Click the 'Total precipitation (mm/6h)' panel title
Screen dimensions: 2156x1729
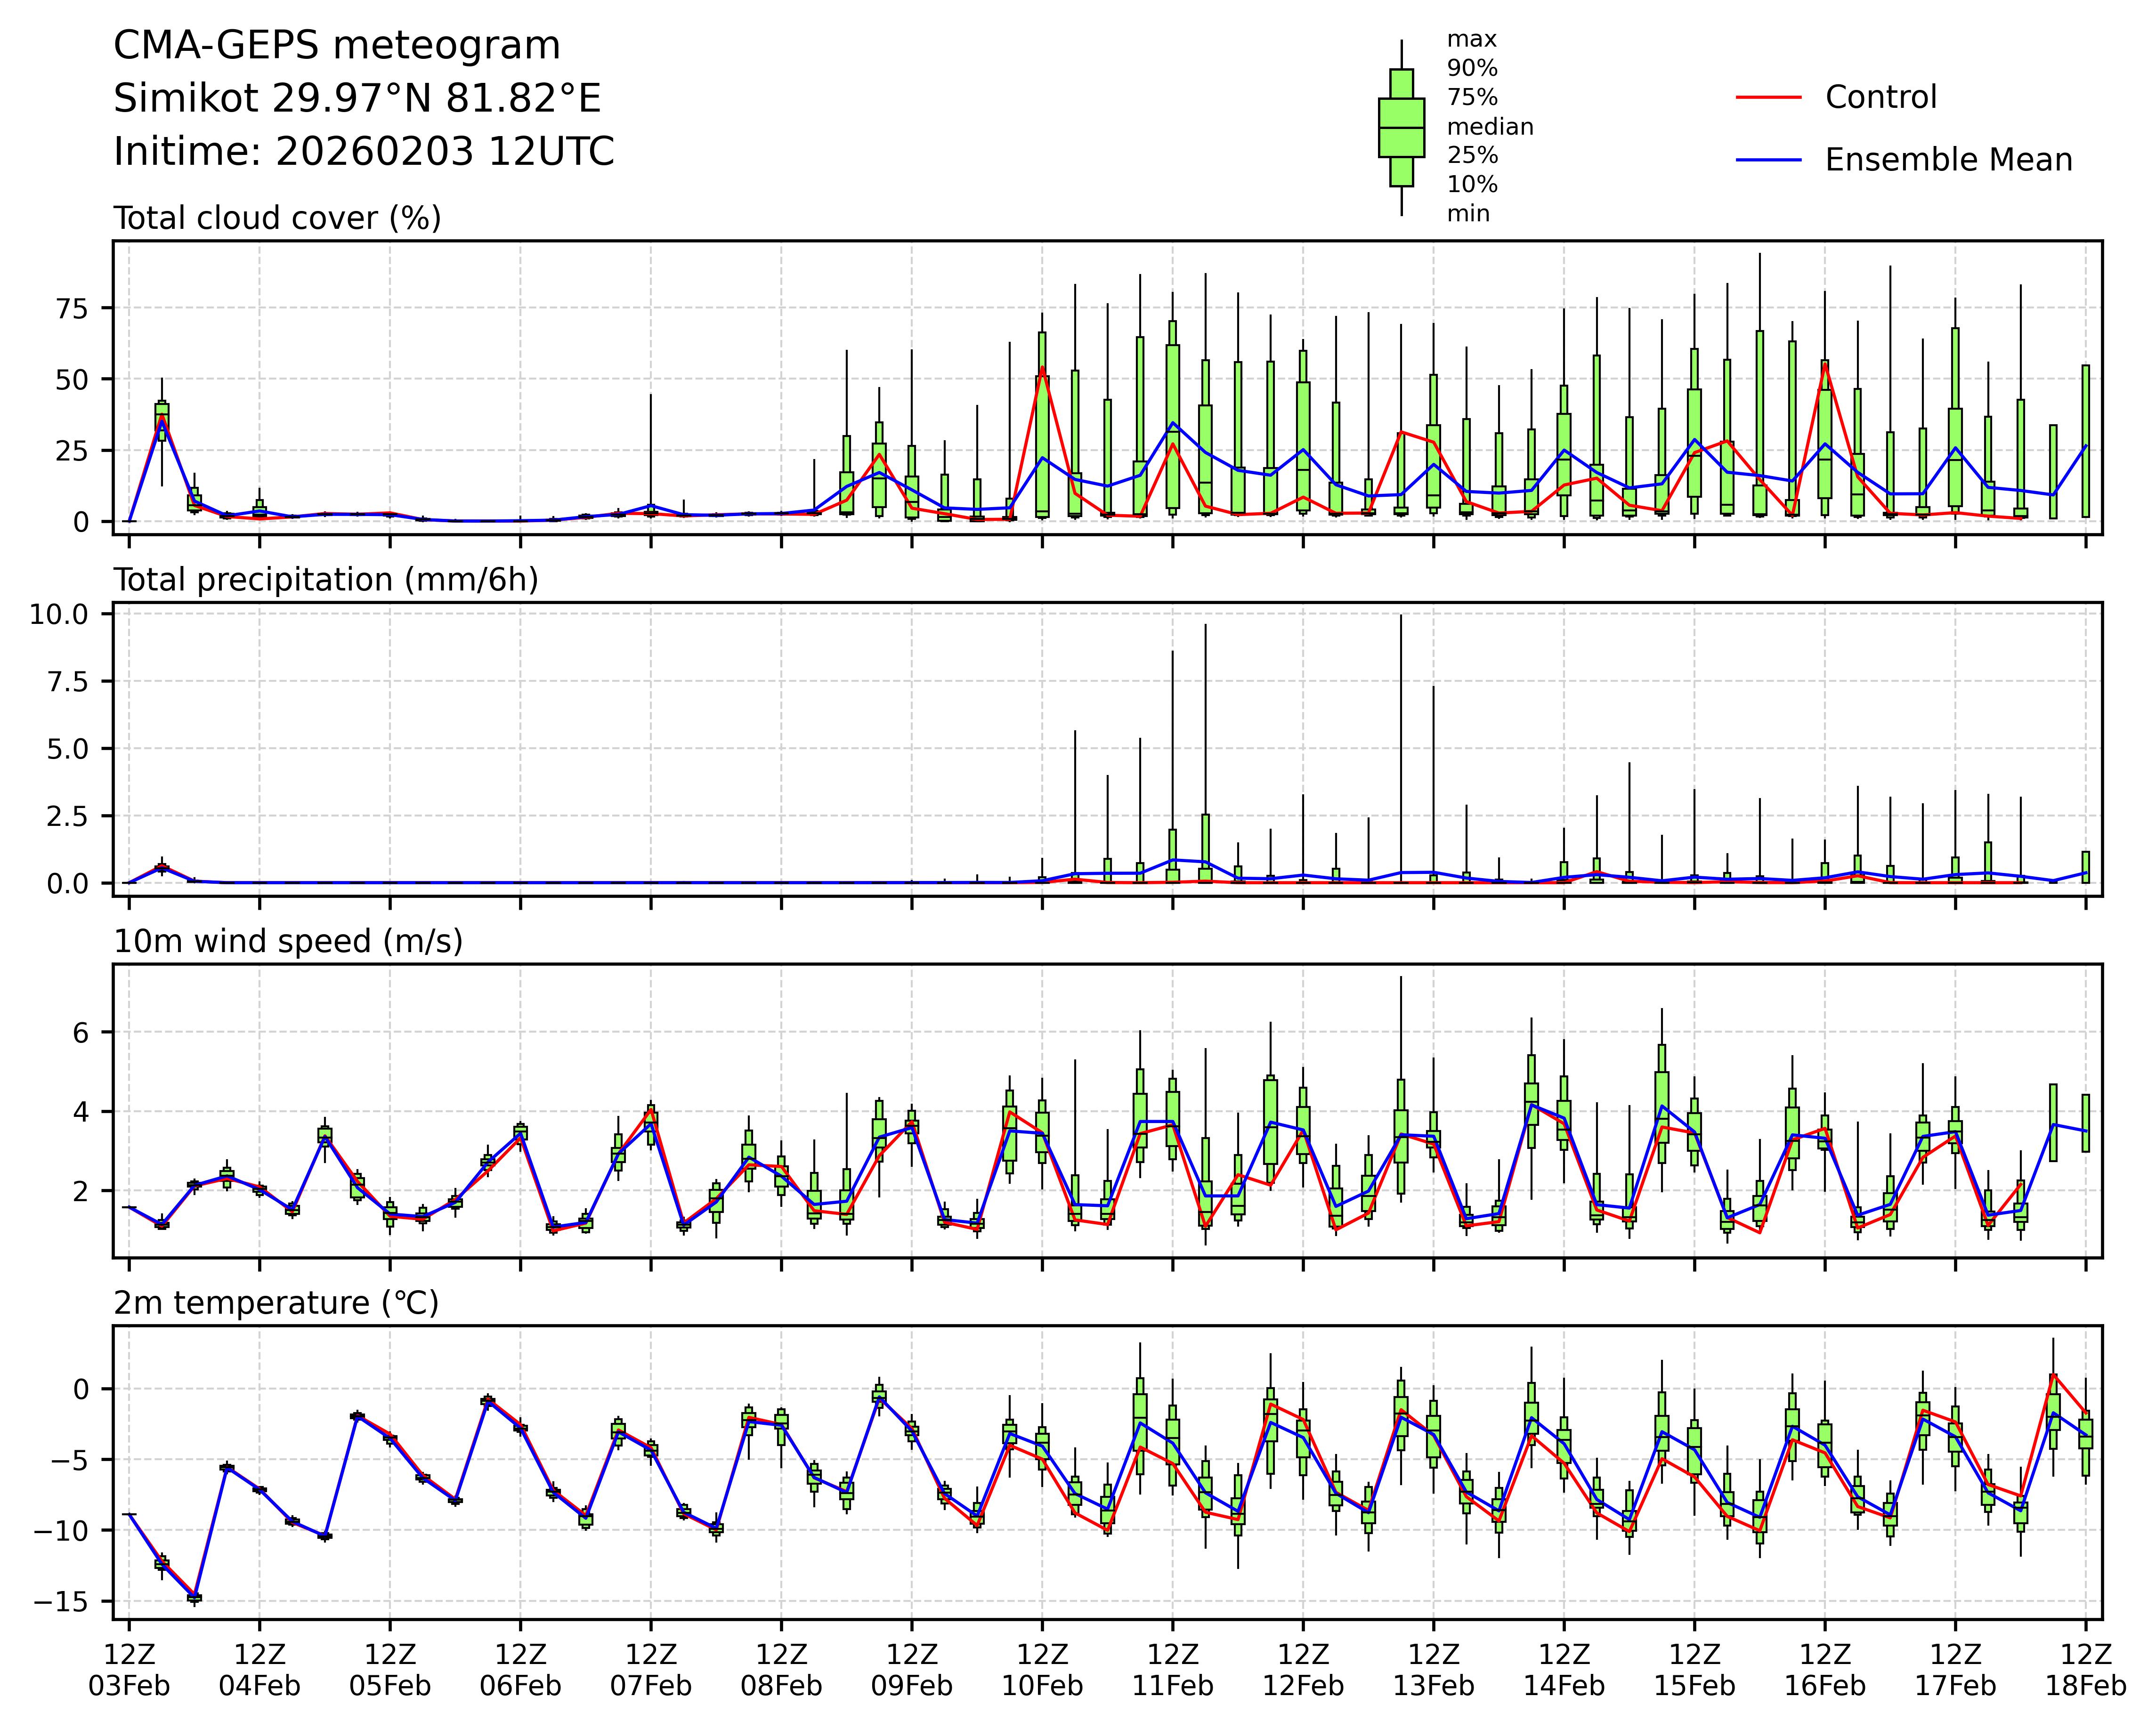click(x=326, y=580)
